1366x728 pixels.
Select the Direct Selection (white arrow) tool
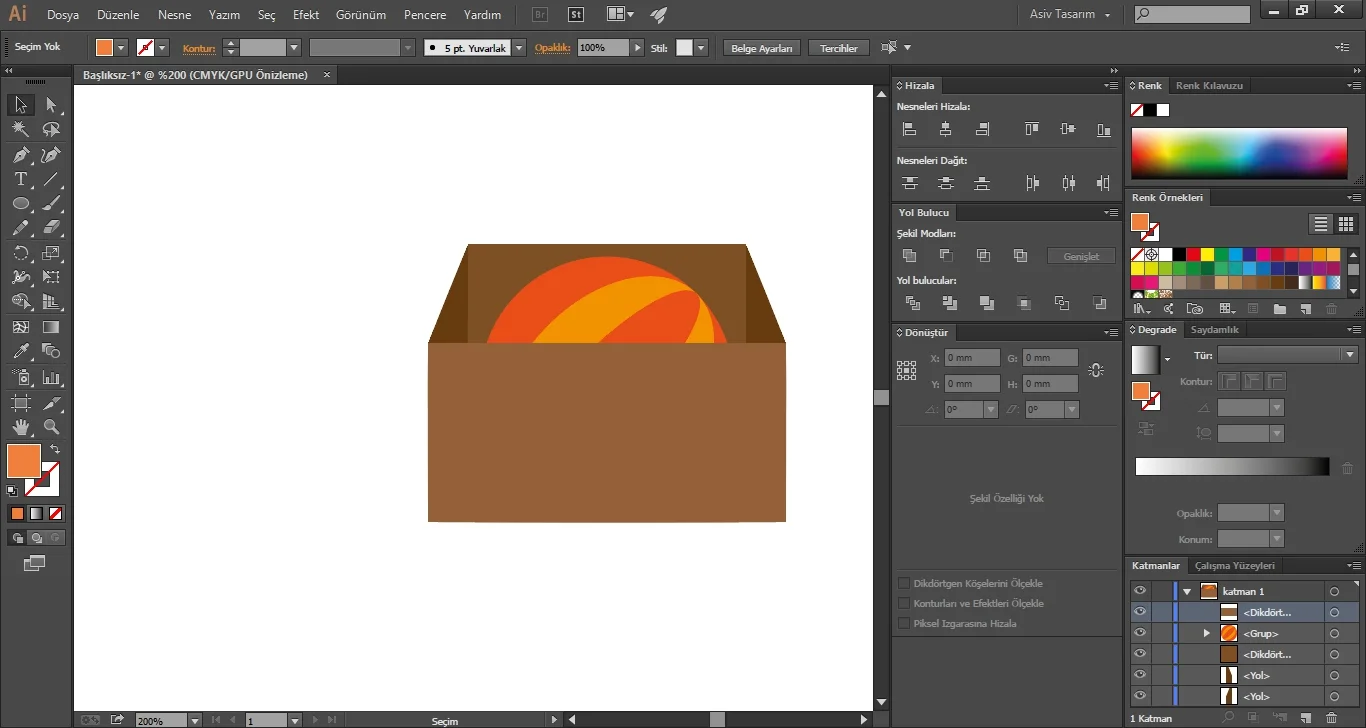click(x=51, y=105)
